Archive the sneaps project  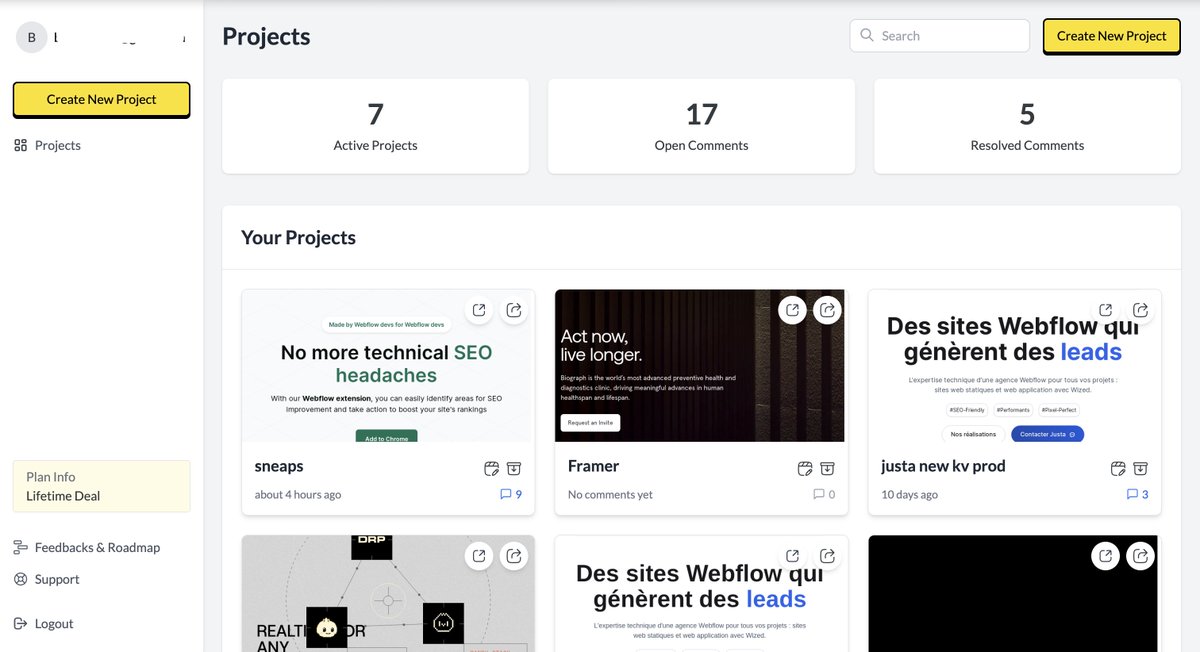(514, 468)
